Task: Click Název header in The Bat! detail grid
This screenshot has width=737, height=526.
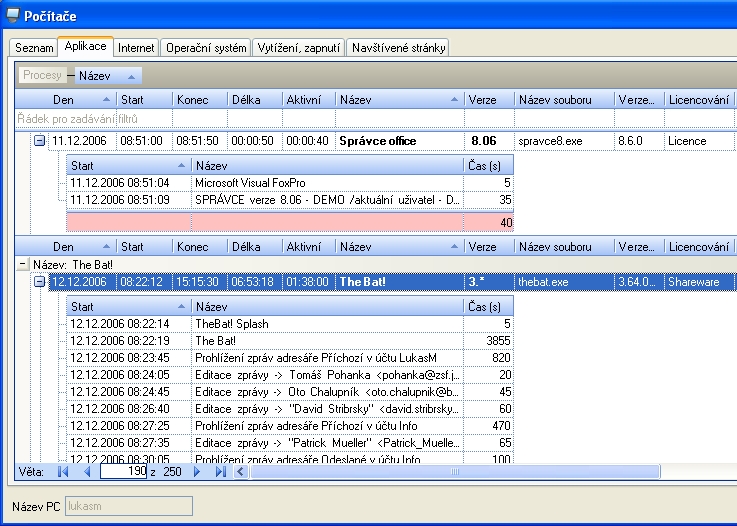Action: click(327, 306)
